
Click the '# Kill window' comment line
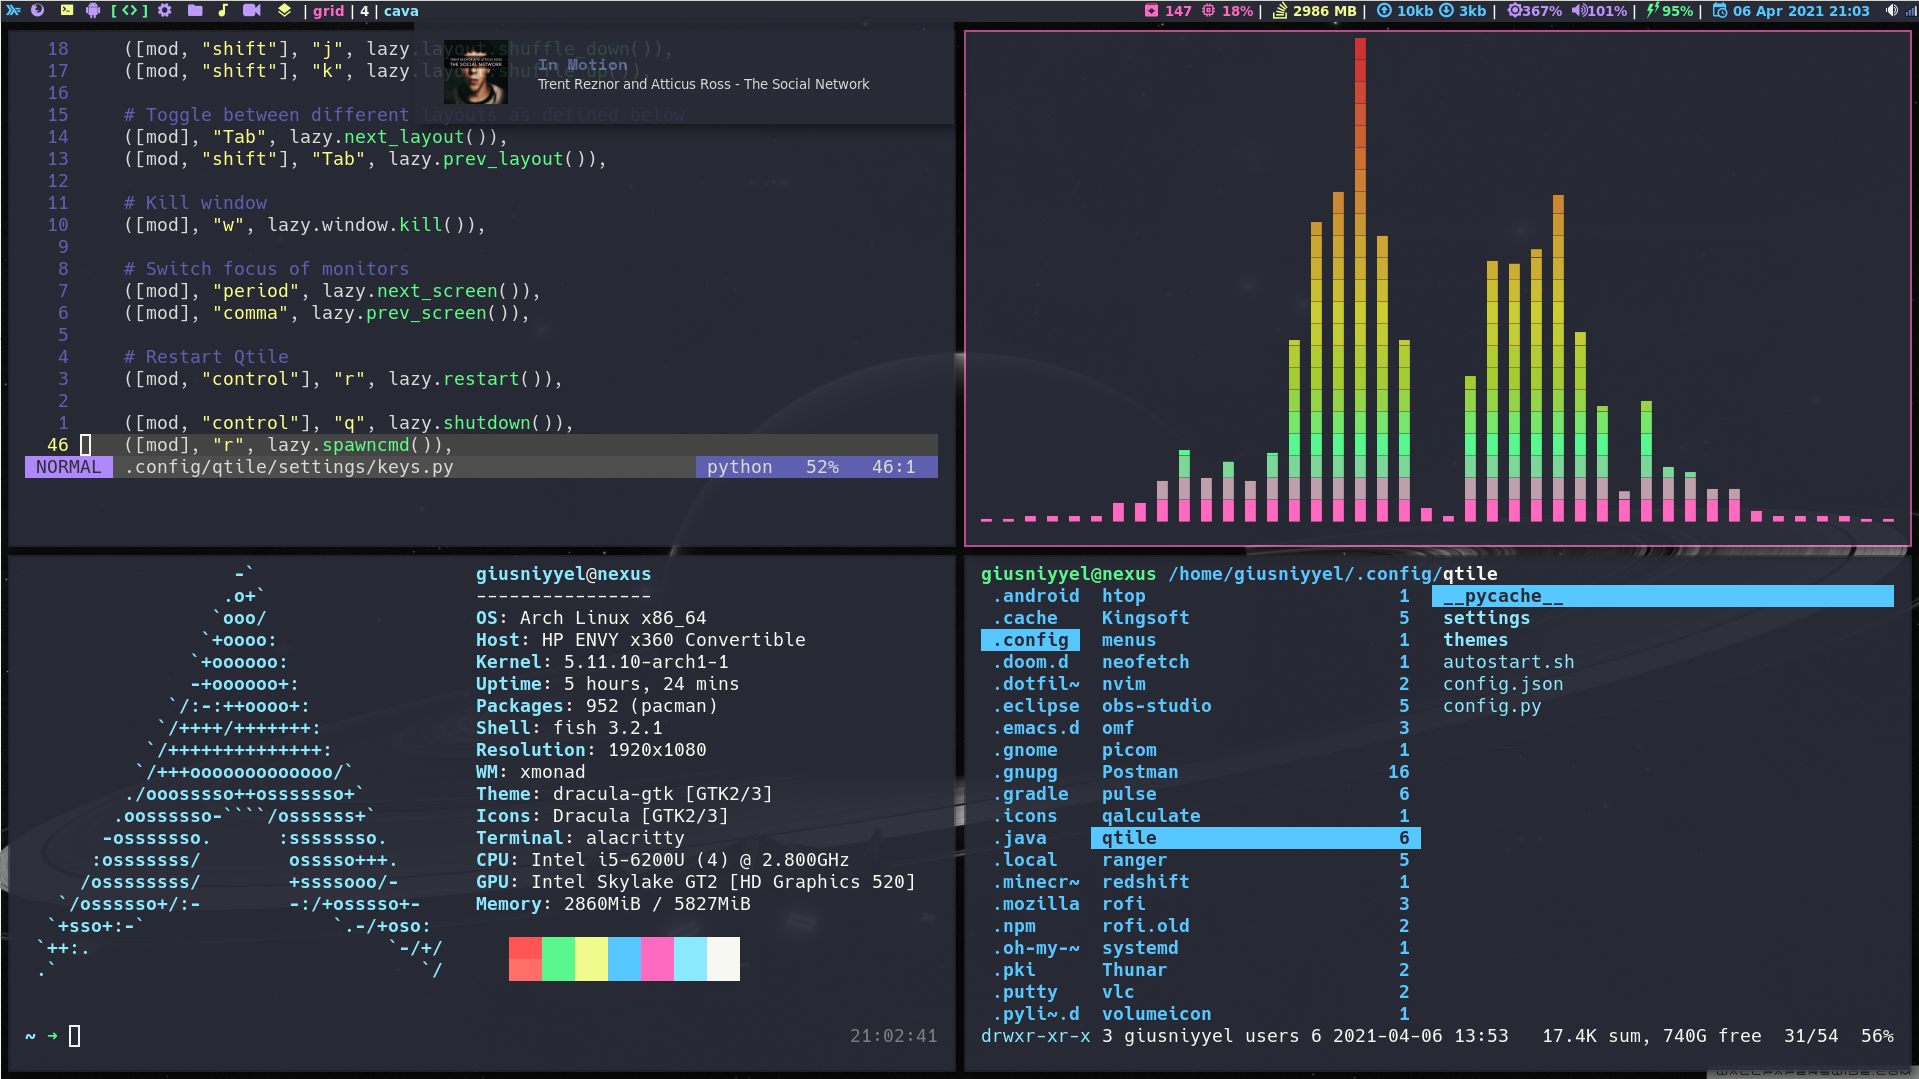coord(195,203)
